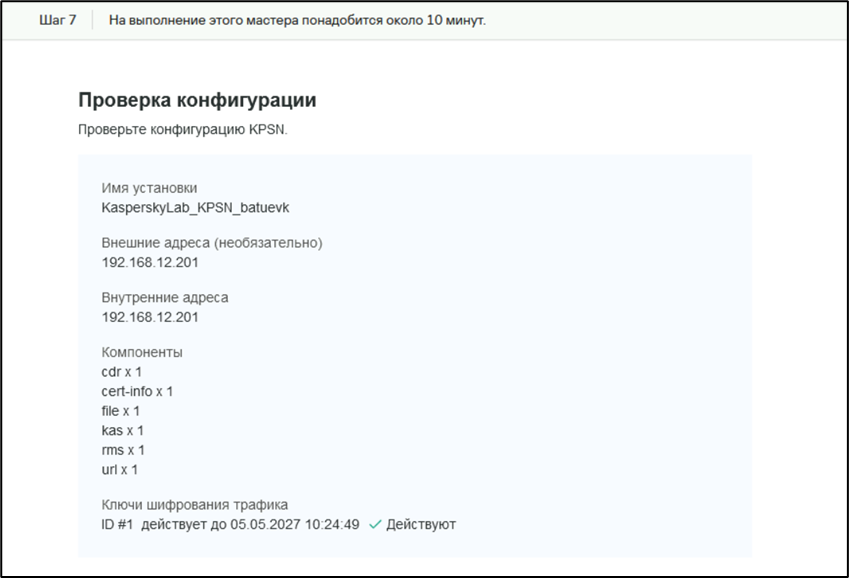Viewport: 849px width, 578px height.
Task: Click the "Компоненты" section label
Action: 142,353
